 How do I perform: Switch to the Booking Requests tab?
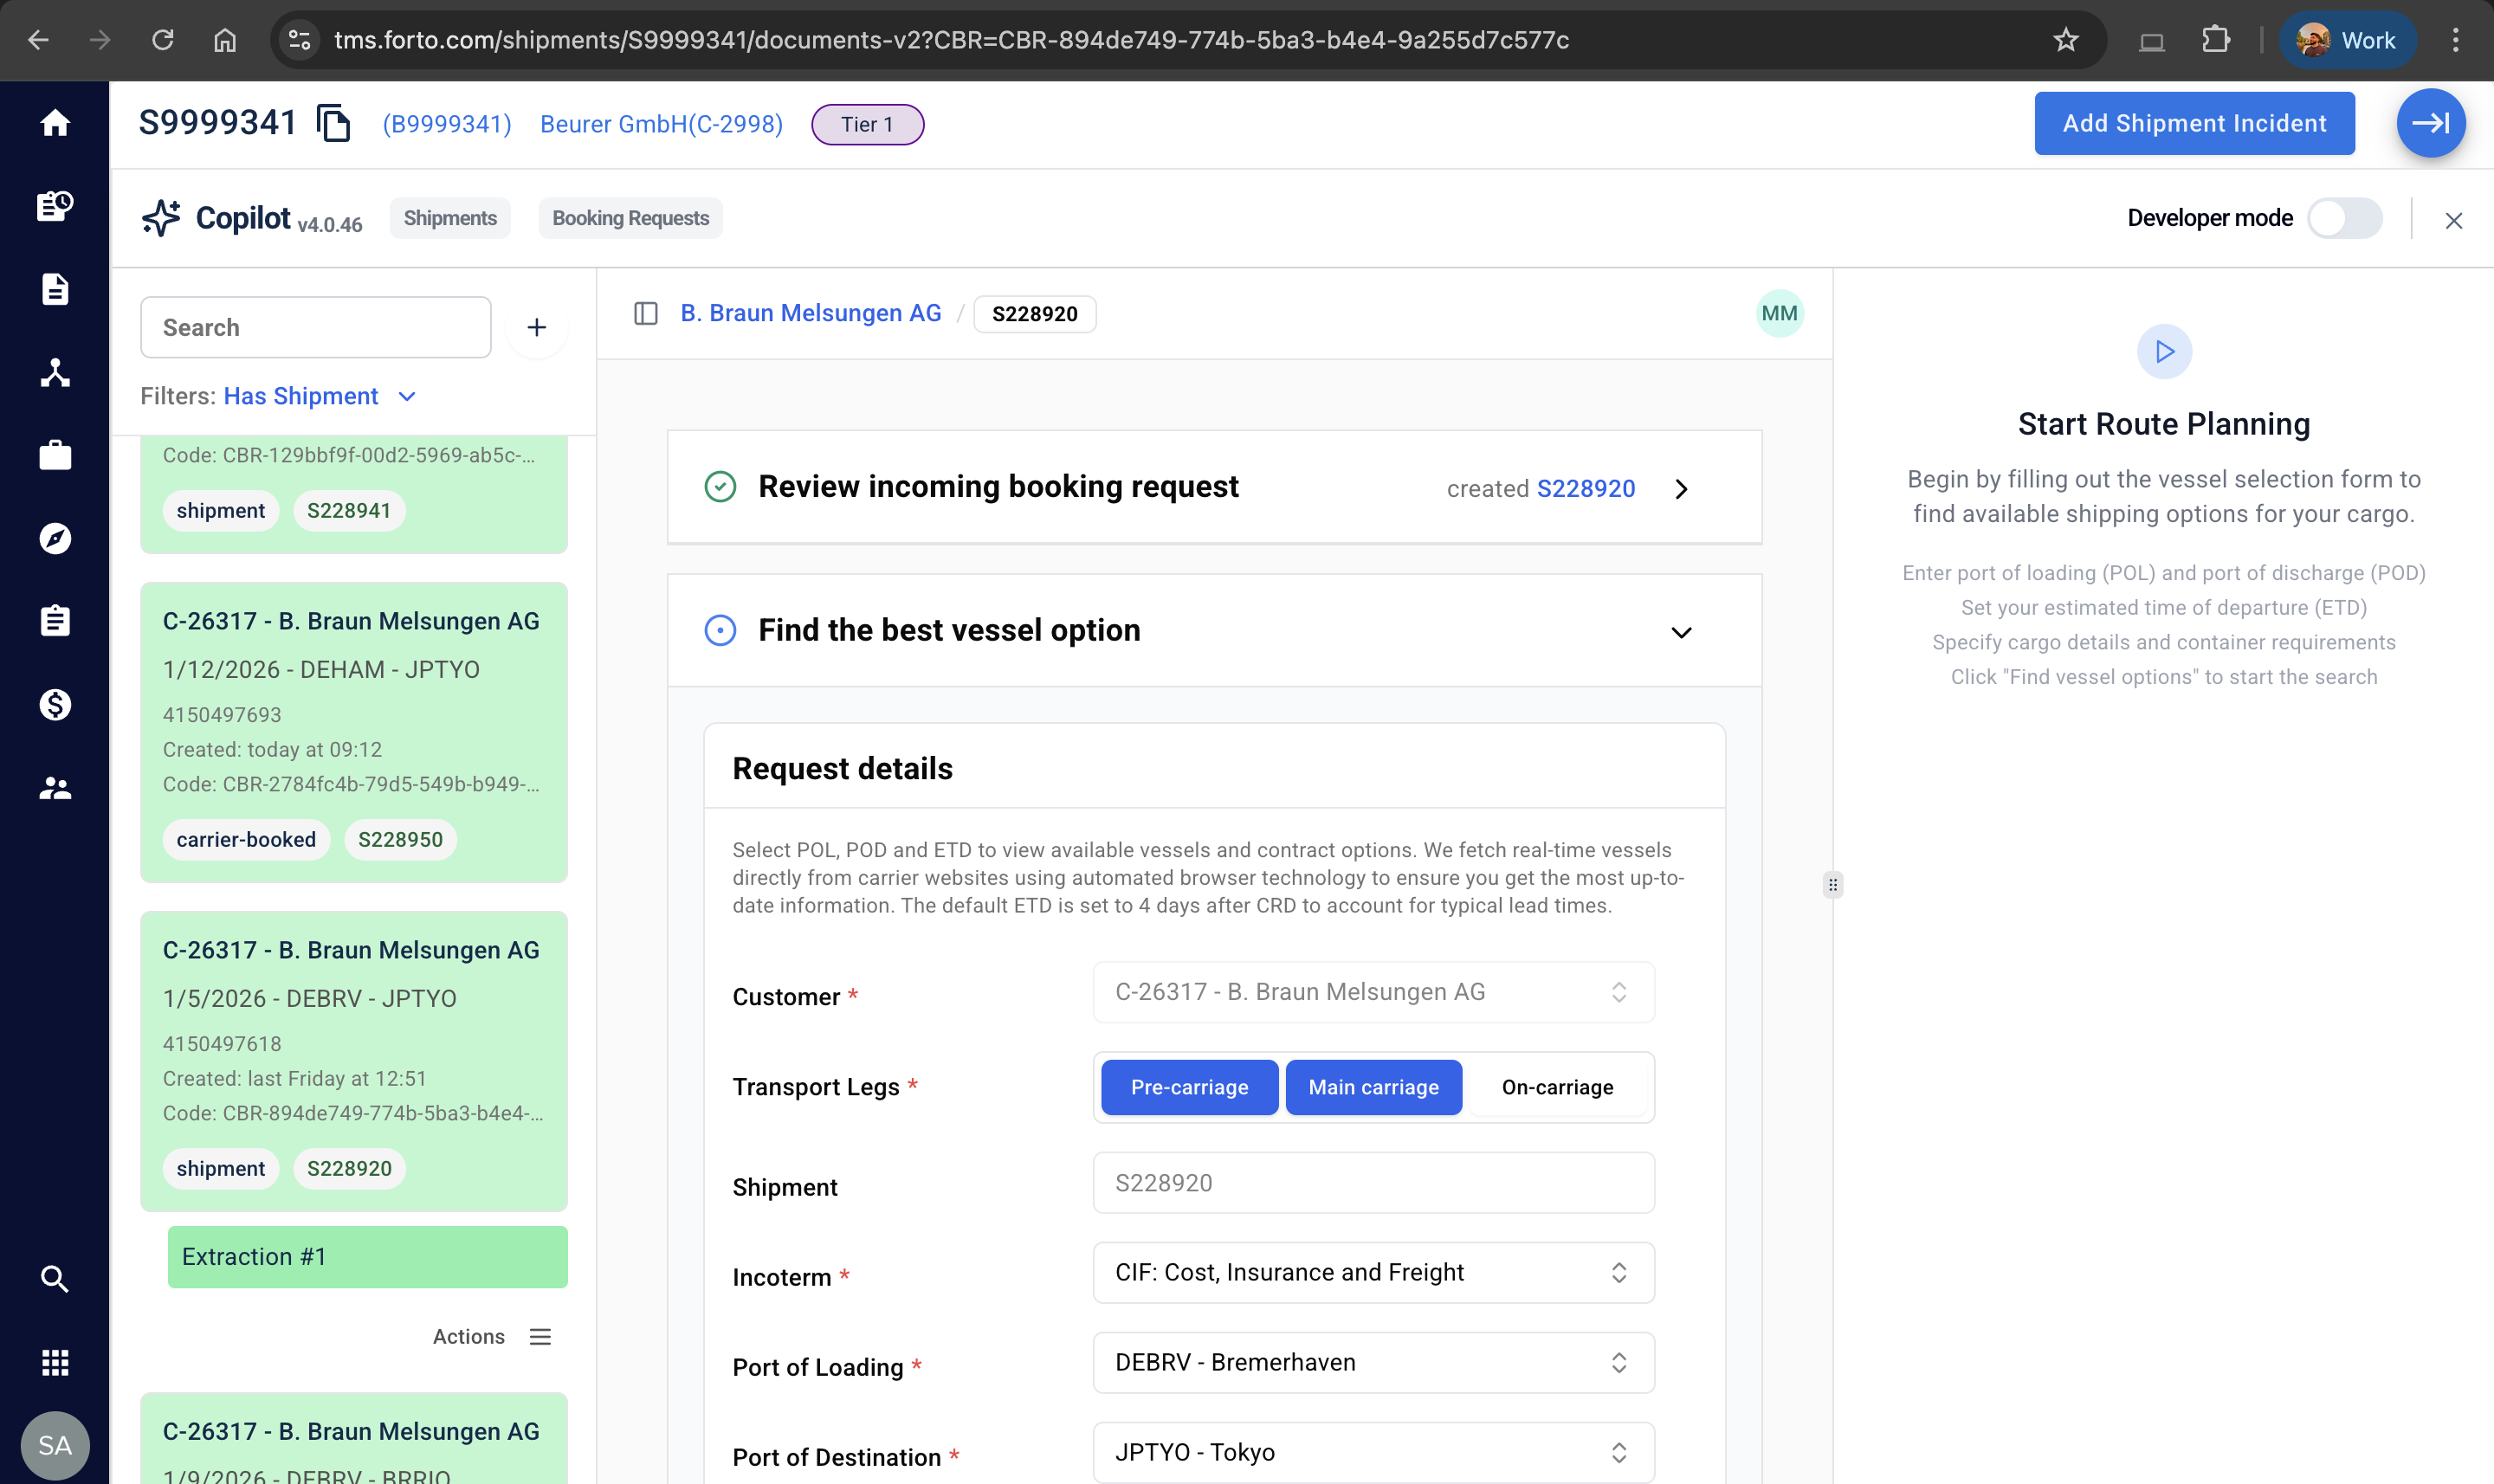pos(629,217)
